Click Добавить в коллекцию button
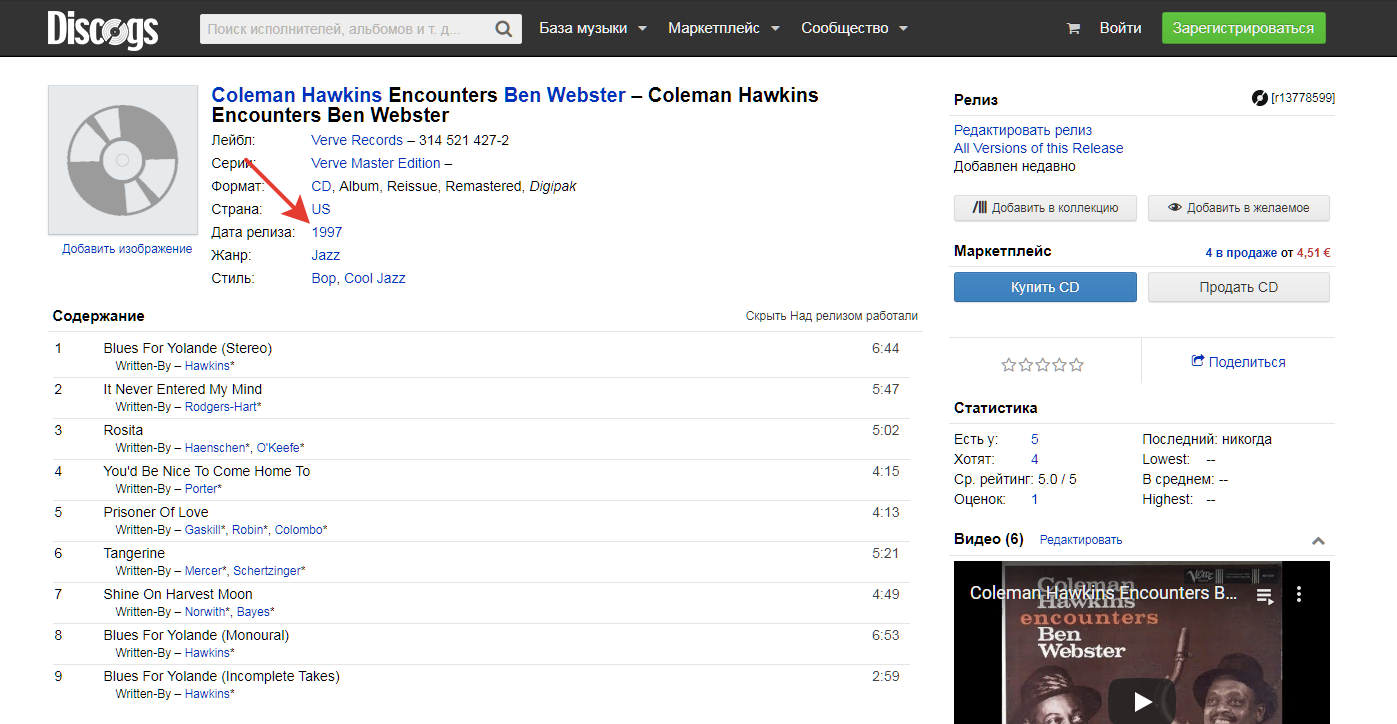Image resolution: width=1397 pixels, height=724 pixels. [x=1045, y=208]
